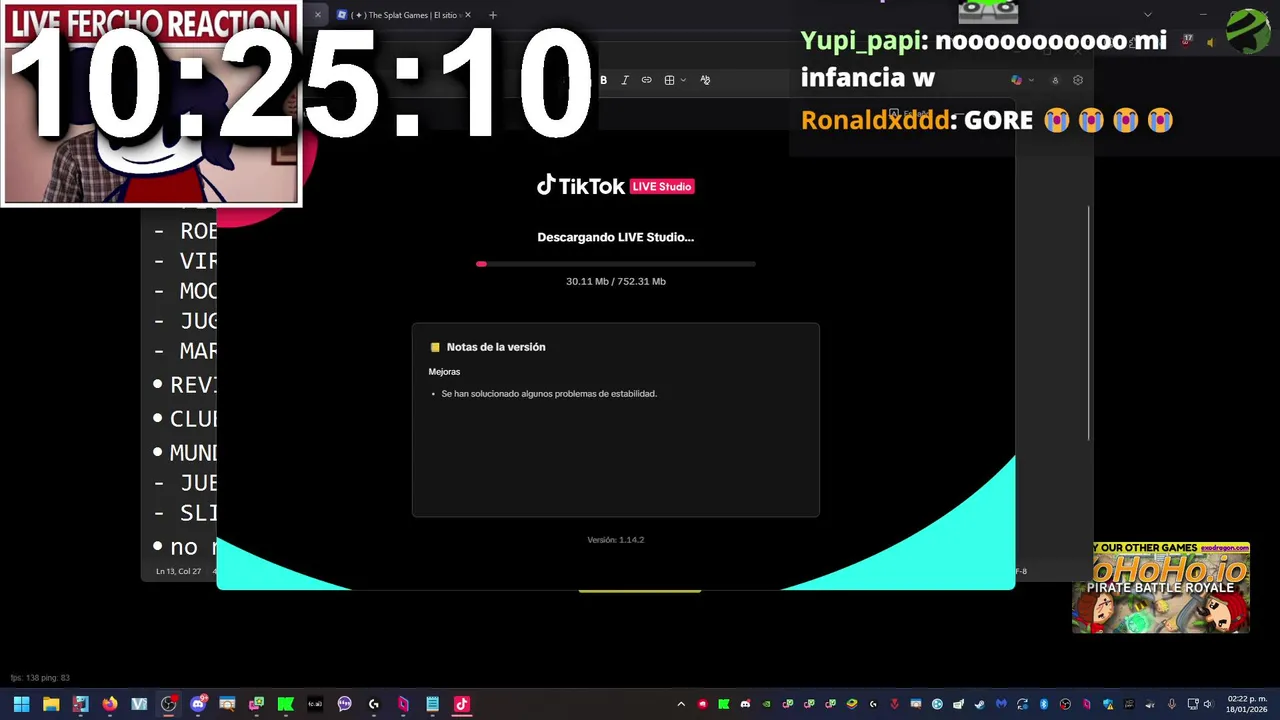Screen dimensions: 1280x720
Task: Select The Splat Games browser tab
Action: (404, 15)
